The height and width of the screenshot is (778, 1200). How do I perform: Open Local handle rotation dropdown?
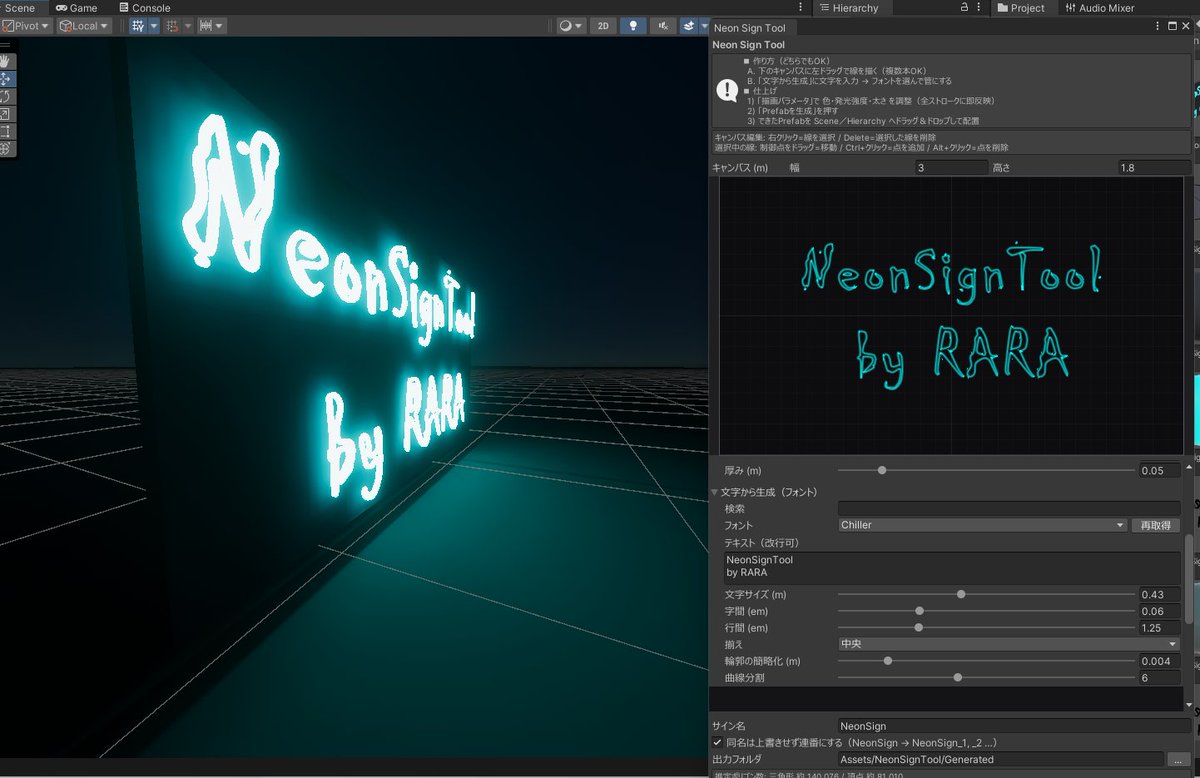coord(84,26)
